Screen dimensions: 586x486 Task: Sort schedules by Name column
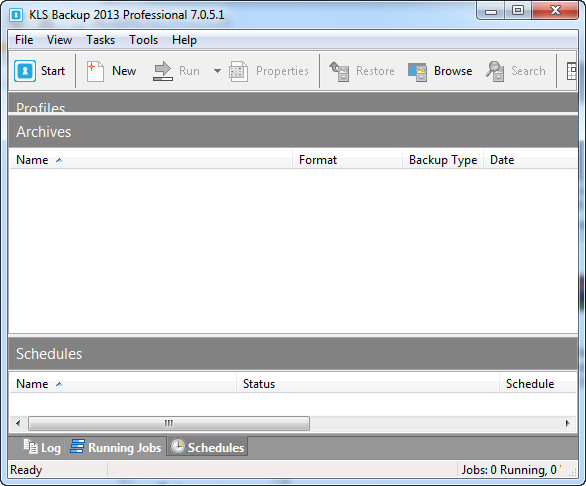tap(123, 384)
